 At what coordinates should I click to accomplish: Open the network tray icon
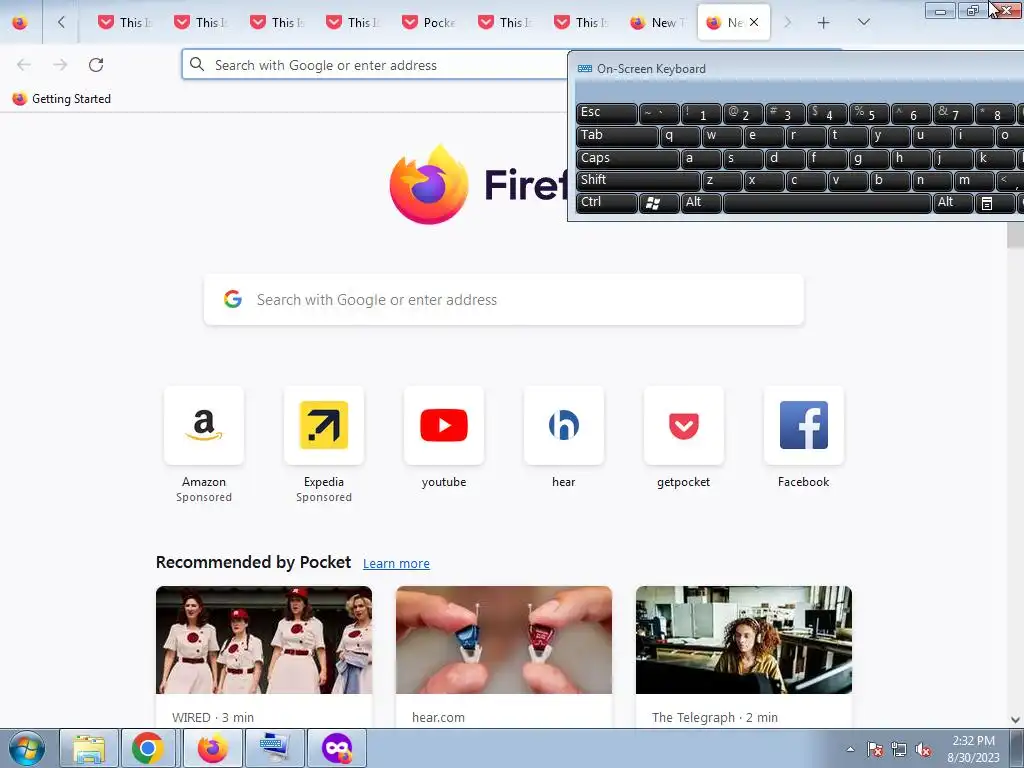point(899,749)
